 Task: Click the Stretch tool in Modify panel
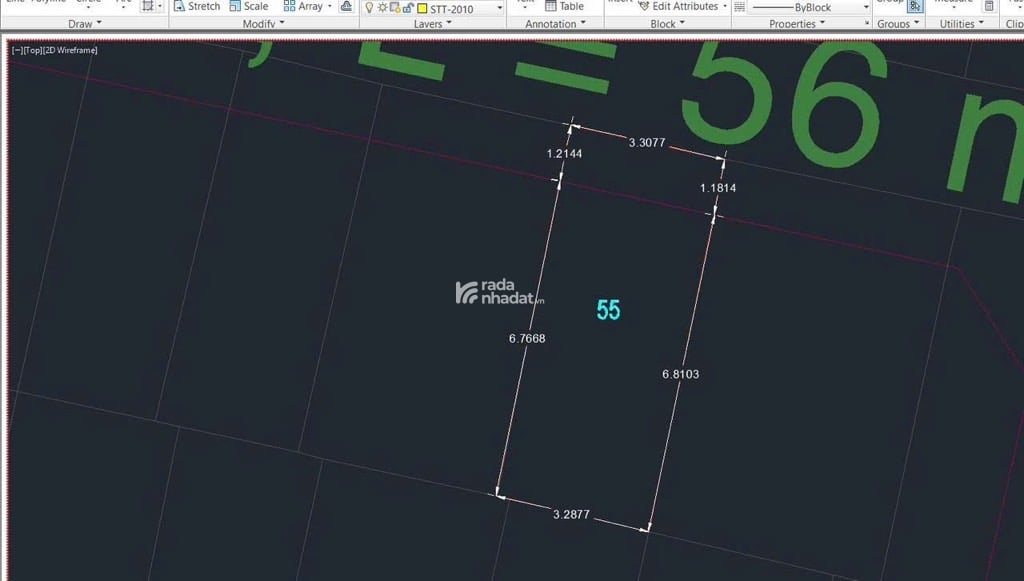196,6
